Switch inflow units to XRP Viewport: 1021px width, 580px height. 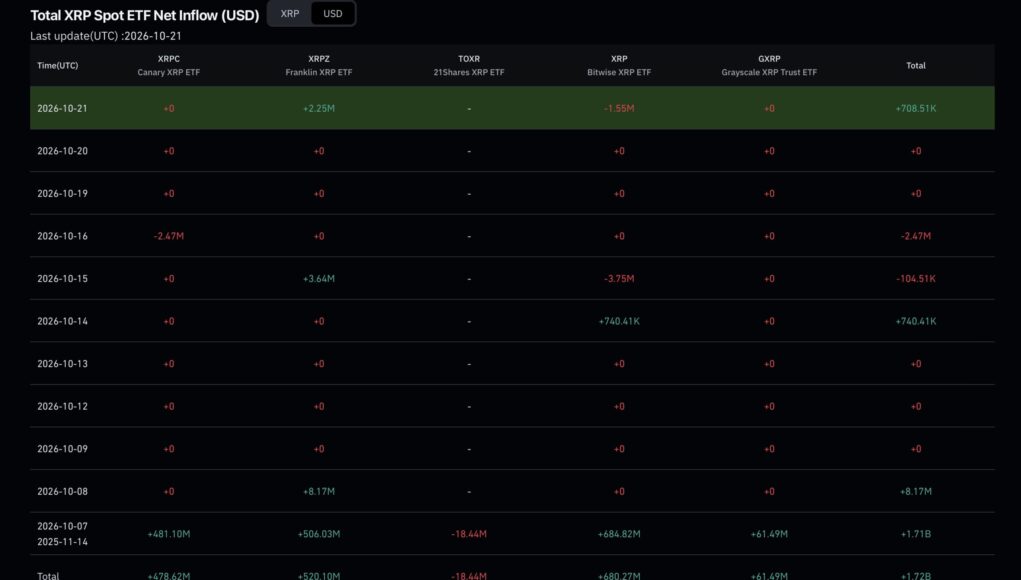[290, 14]
